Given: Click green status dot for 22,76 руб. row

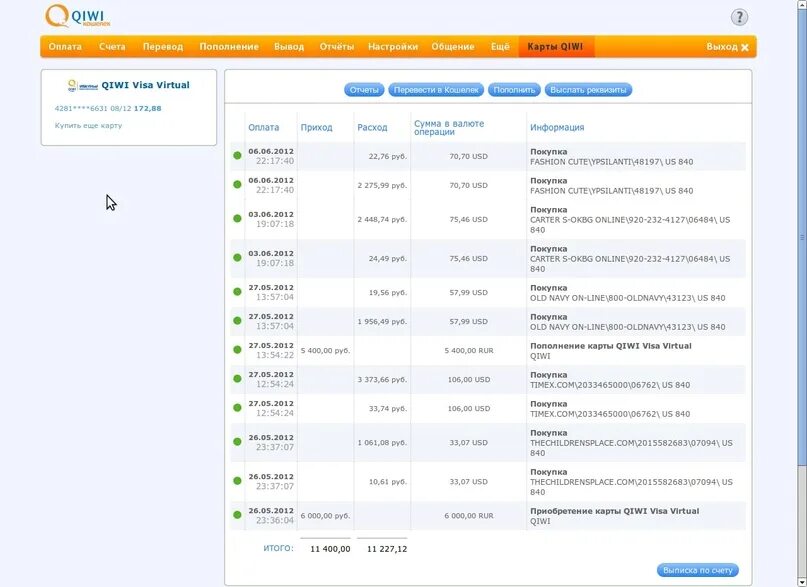Looking at the screenshot, I should click(237, 155).
